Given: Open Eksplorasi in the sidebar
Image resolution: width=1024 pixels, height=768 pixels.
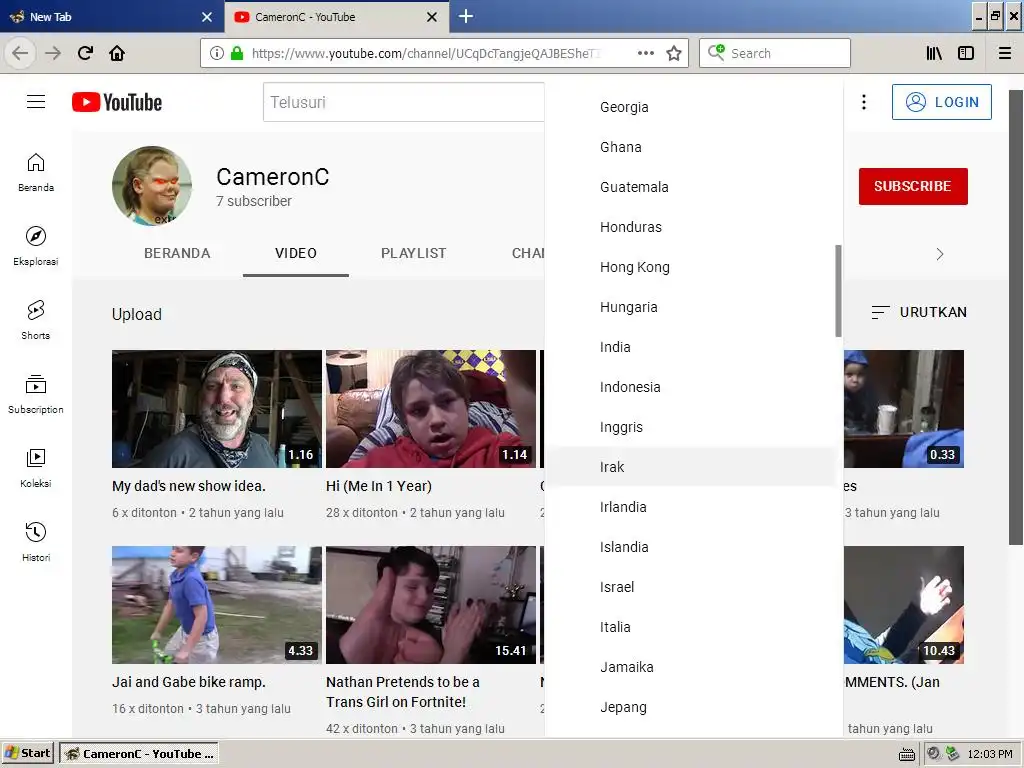Looking at the screenshot, I should (x=36, y=246).
